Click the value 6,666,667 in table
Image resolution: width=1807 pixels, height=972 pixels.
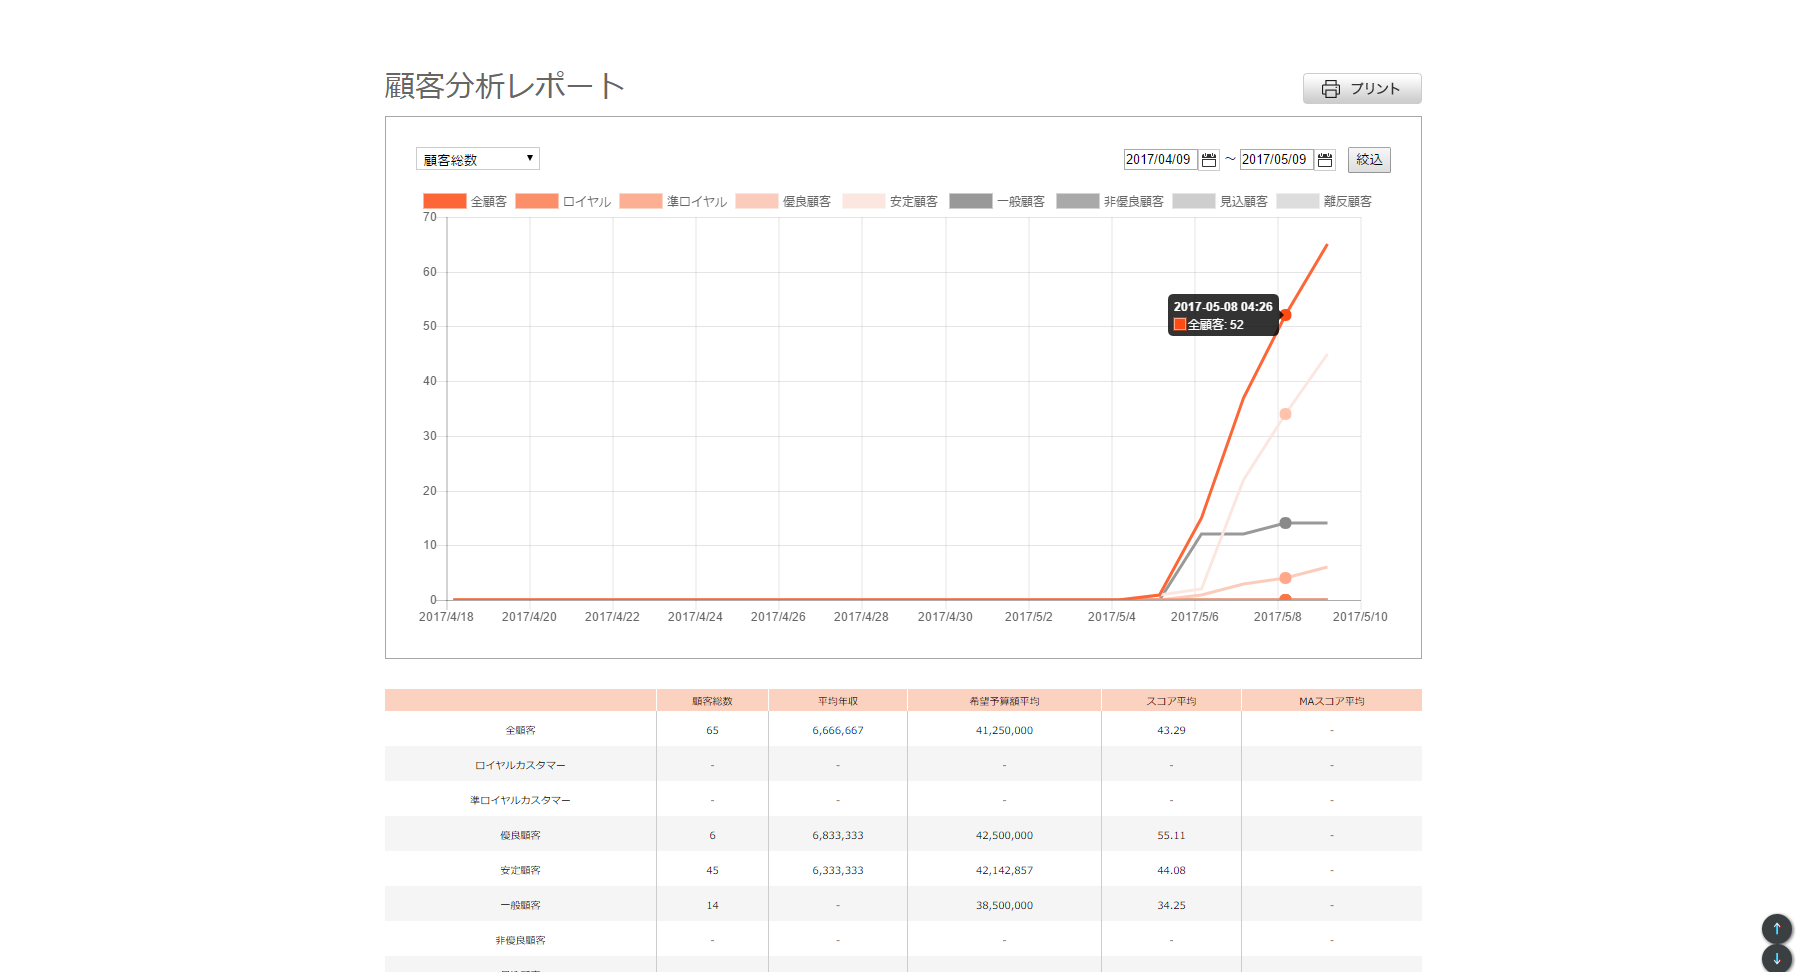(838, 730)
